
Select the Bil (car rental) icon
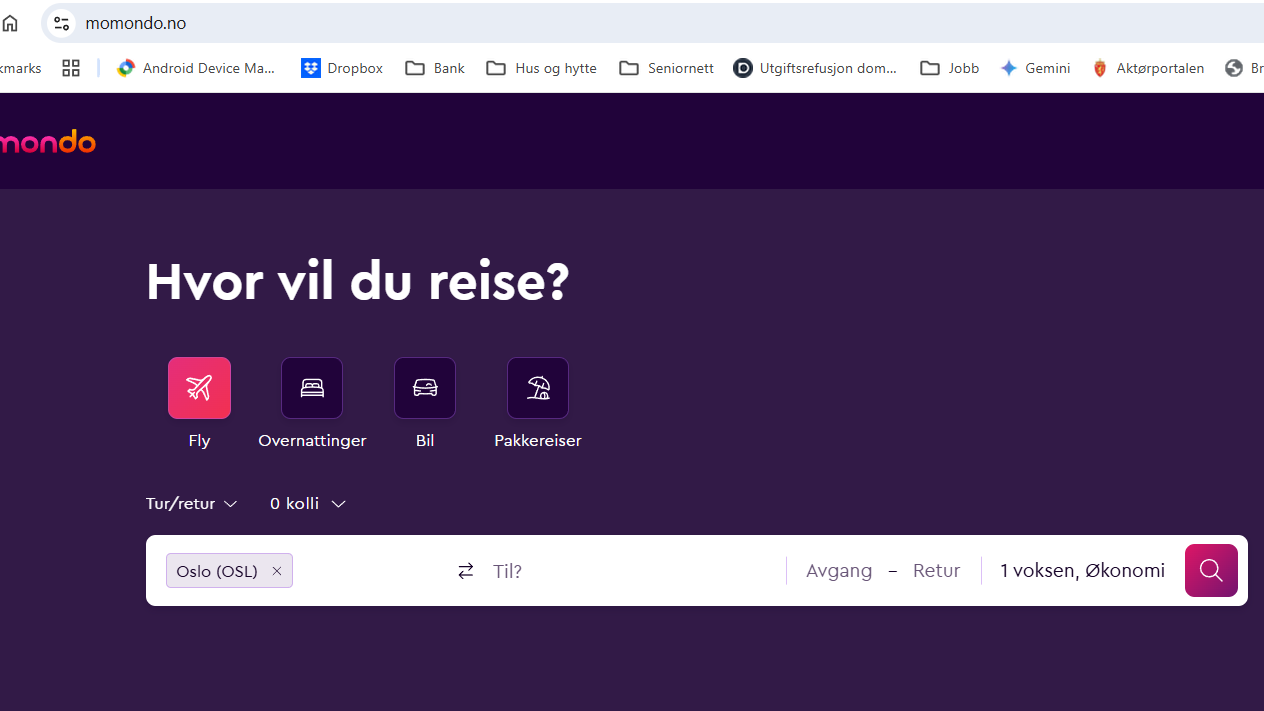pos(424,388)
